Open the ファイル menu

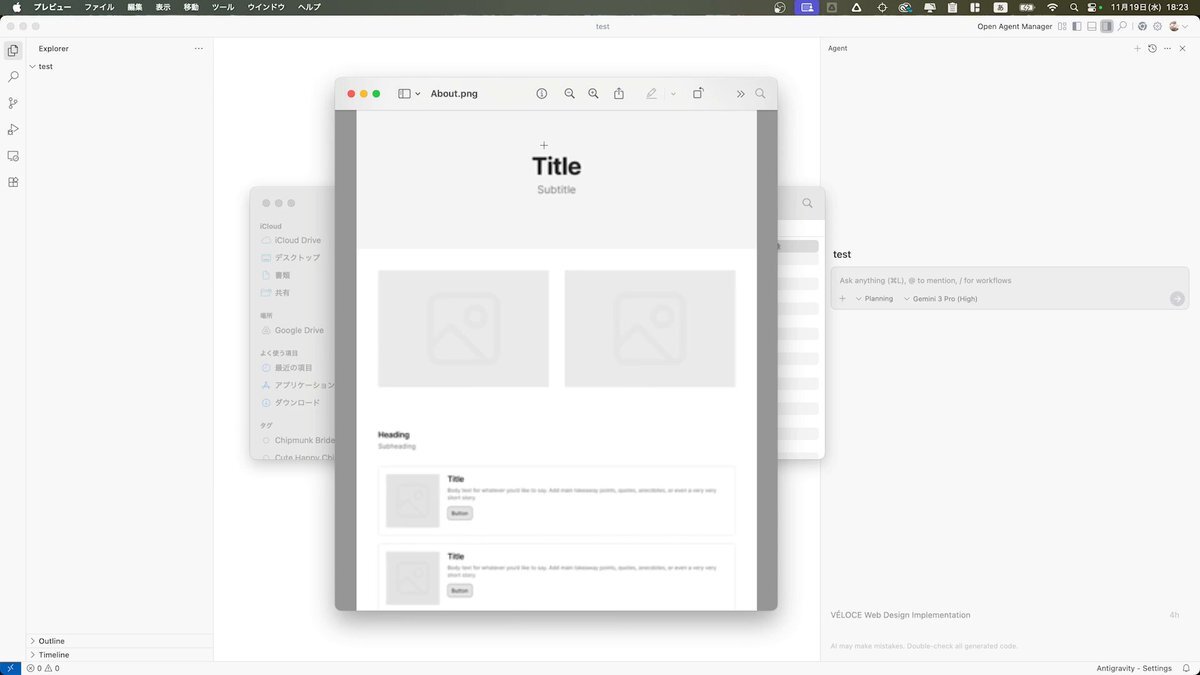tap(99, 7)
